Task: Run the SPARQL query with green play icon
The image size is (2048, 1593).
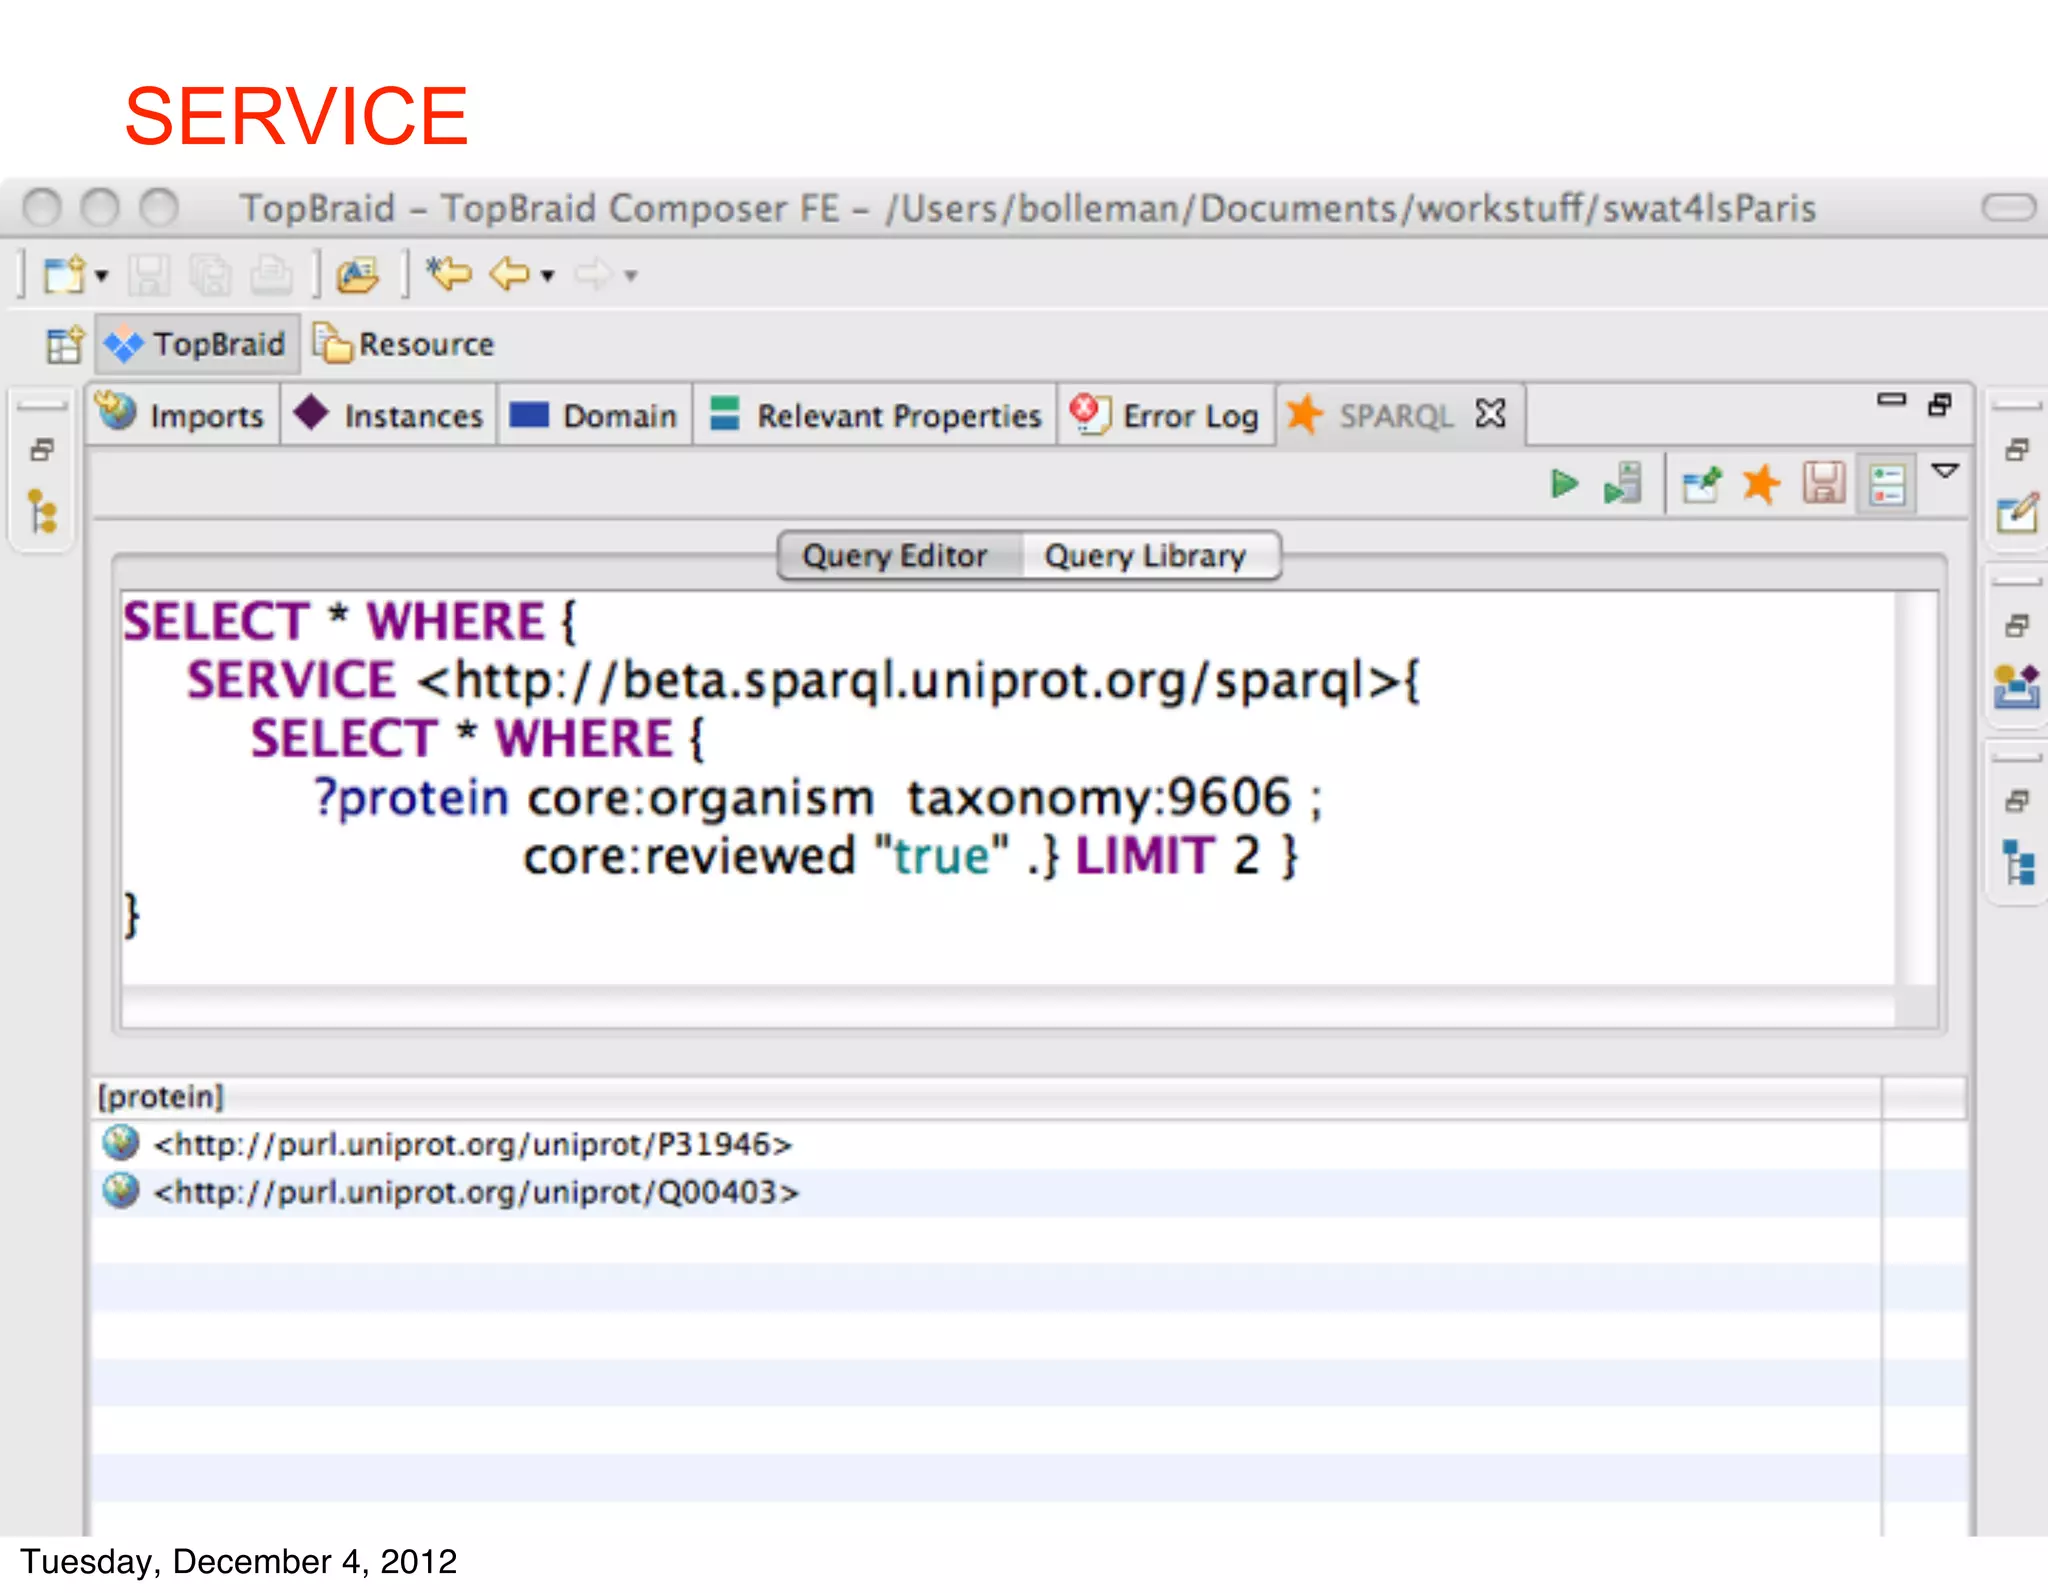Action: pyautogui.click(x=1563, y=484)
